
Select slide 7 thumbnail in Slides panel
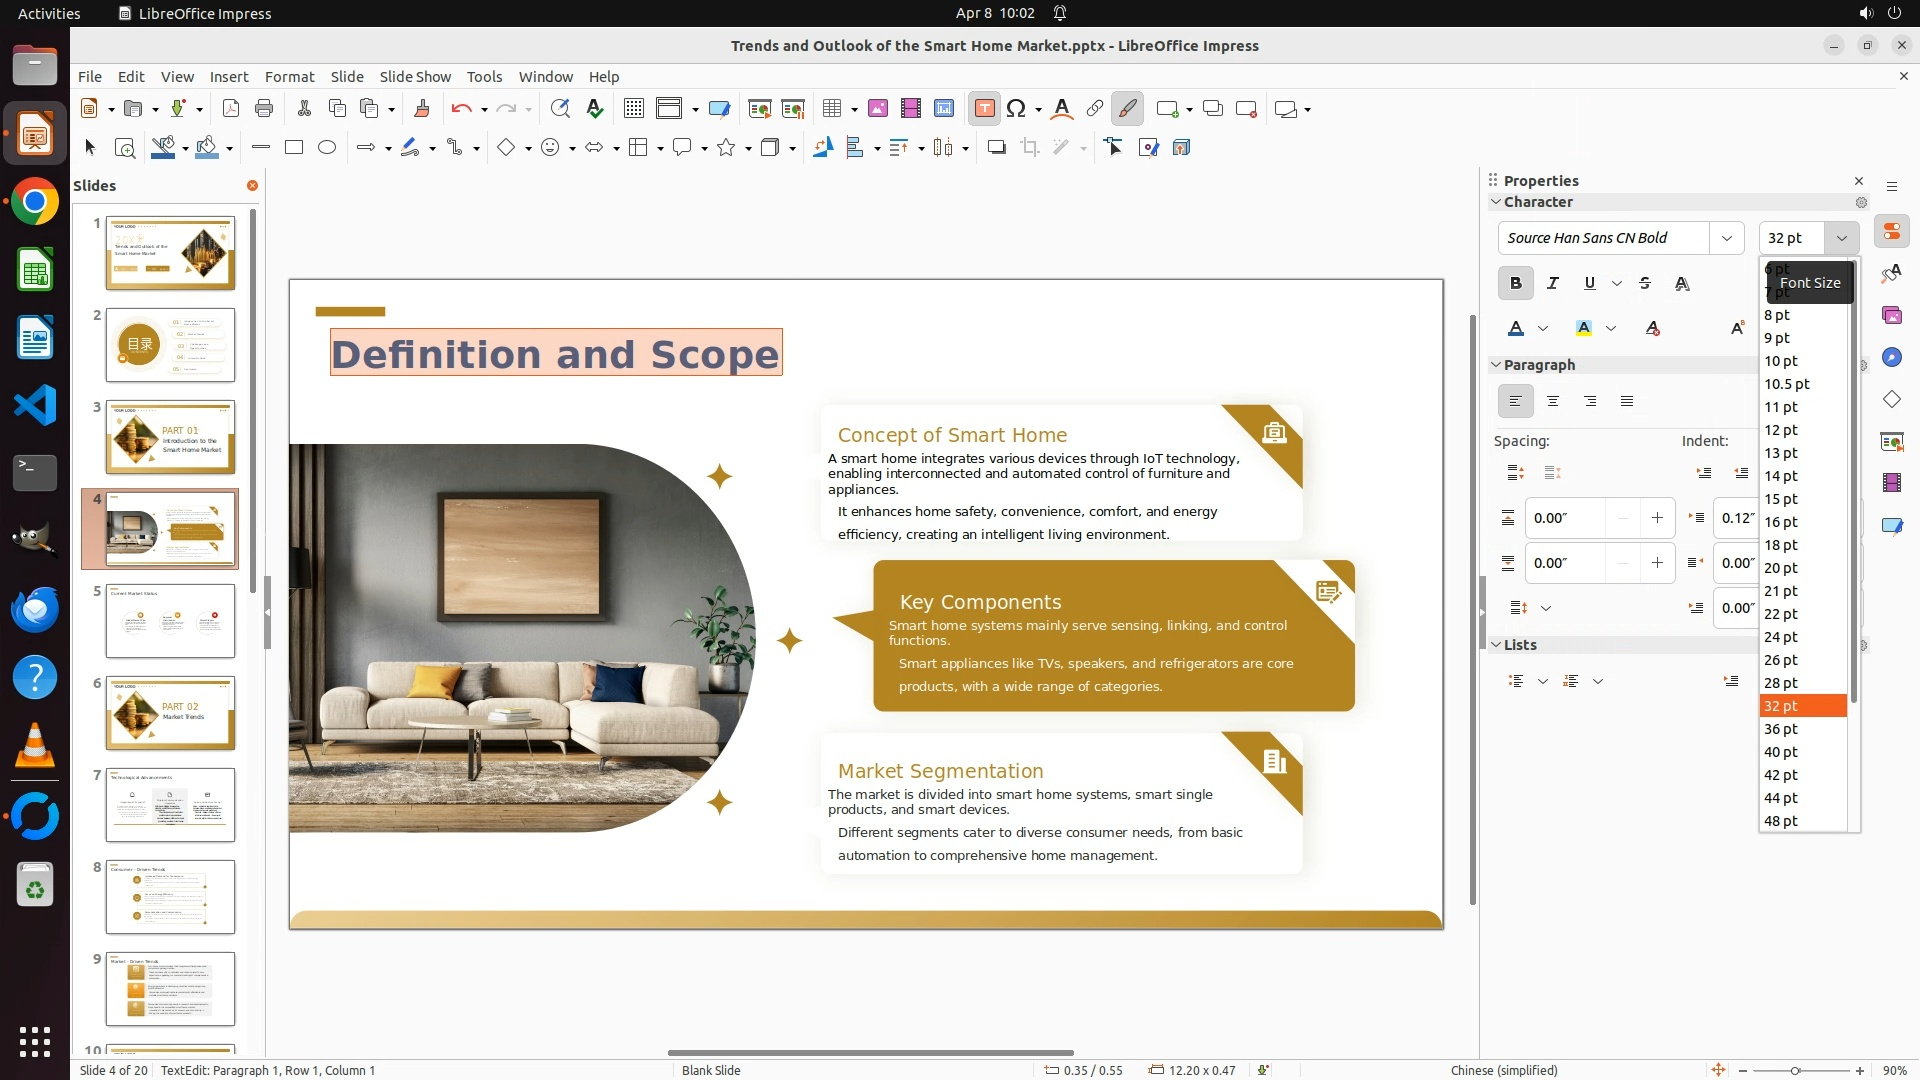(170, 805)
